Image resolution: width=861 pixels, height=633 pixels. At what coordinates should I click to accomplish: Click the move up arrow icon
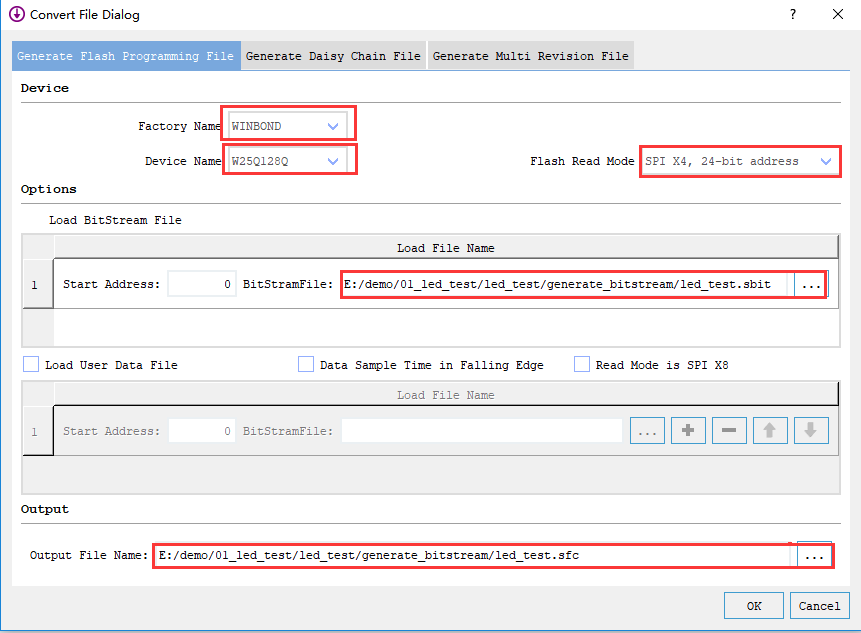click(x=770, y=430)
